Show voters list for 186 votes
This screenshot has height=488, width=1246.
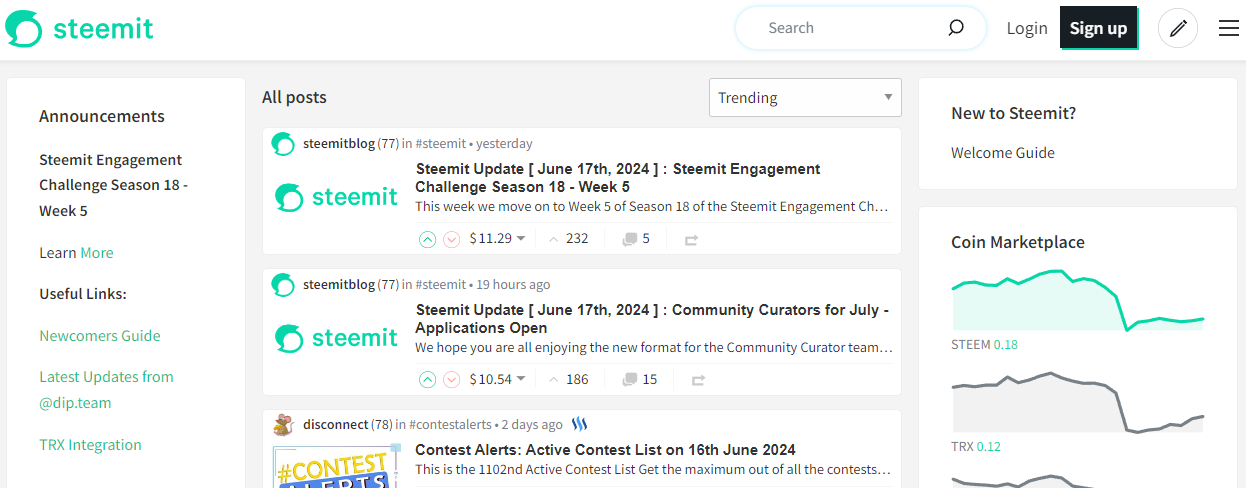[568, 380]
